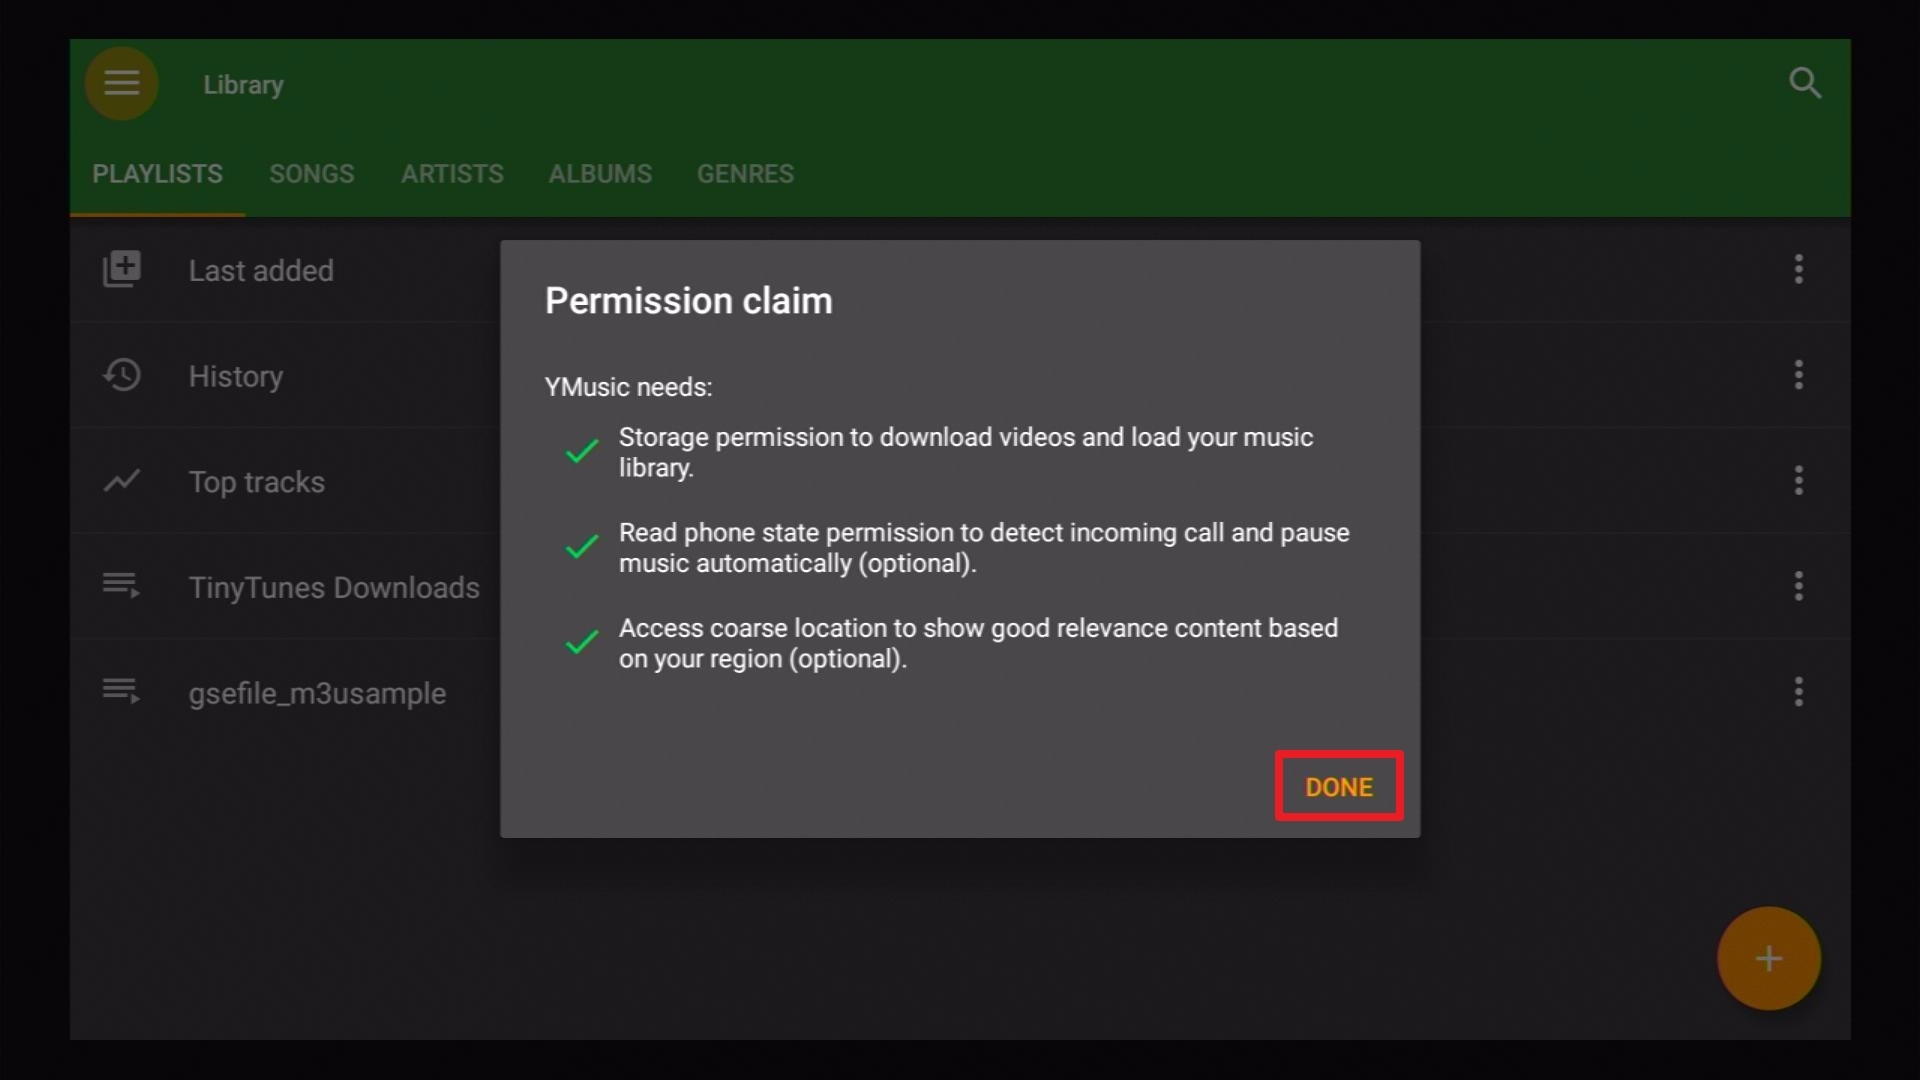1920x1080 pixels.
Task: Switch to the Albums tab
Action: (x=600, y=174)
